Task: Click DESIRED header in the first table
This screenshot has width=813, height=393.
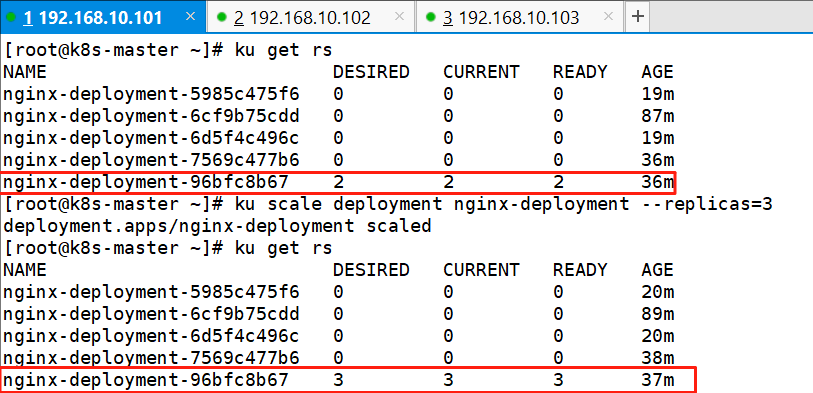Action: 371,72
